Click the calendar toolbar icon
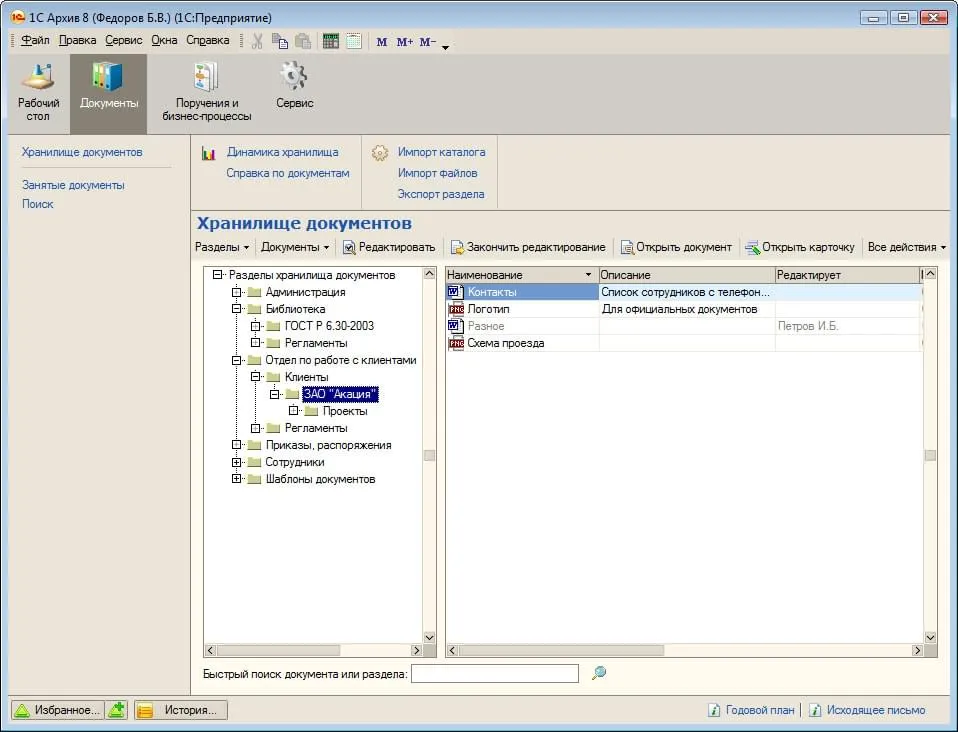Image resolution: width=958 pixels, height=732 pixels. coord(354,41)
